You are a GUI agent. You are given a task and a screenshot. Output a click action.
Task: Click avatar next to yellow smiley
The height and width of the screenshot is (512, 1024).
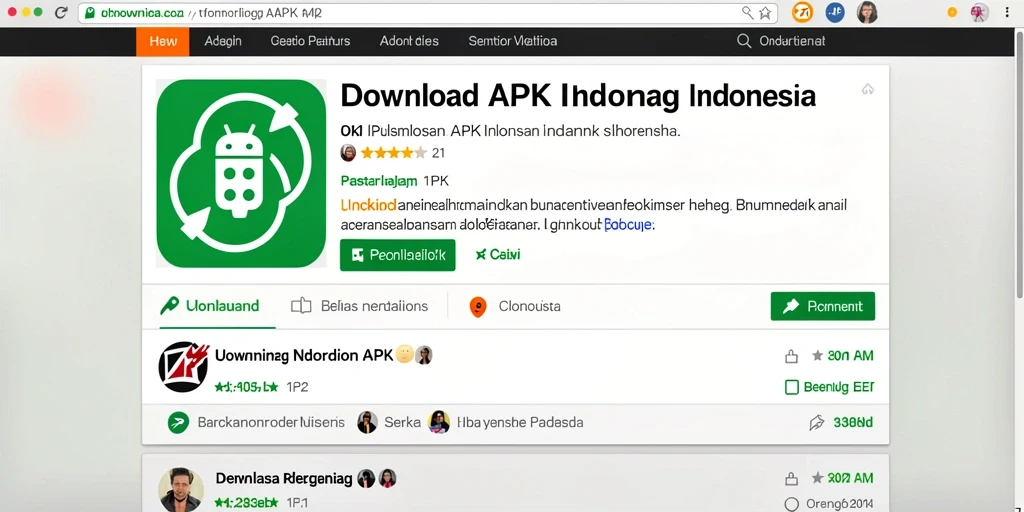424,355
